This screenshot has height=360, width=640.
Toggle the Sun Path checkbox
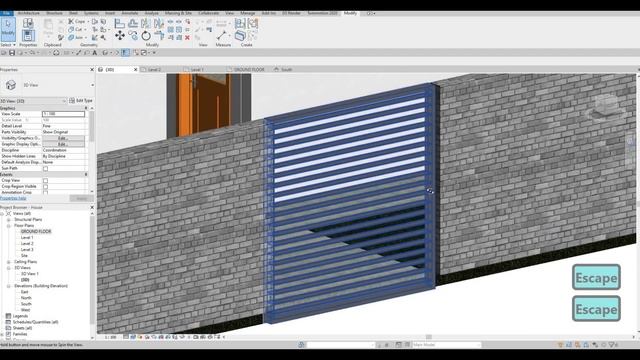(x=45, y=169)
